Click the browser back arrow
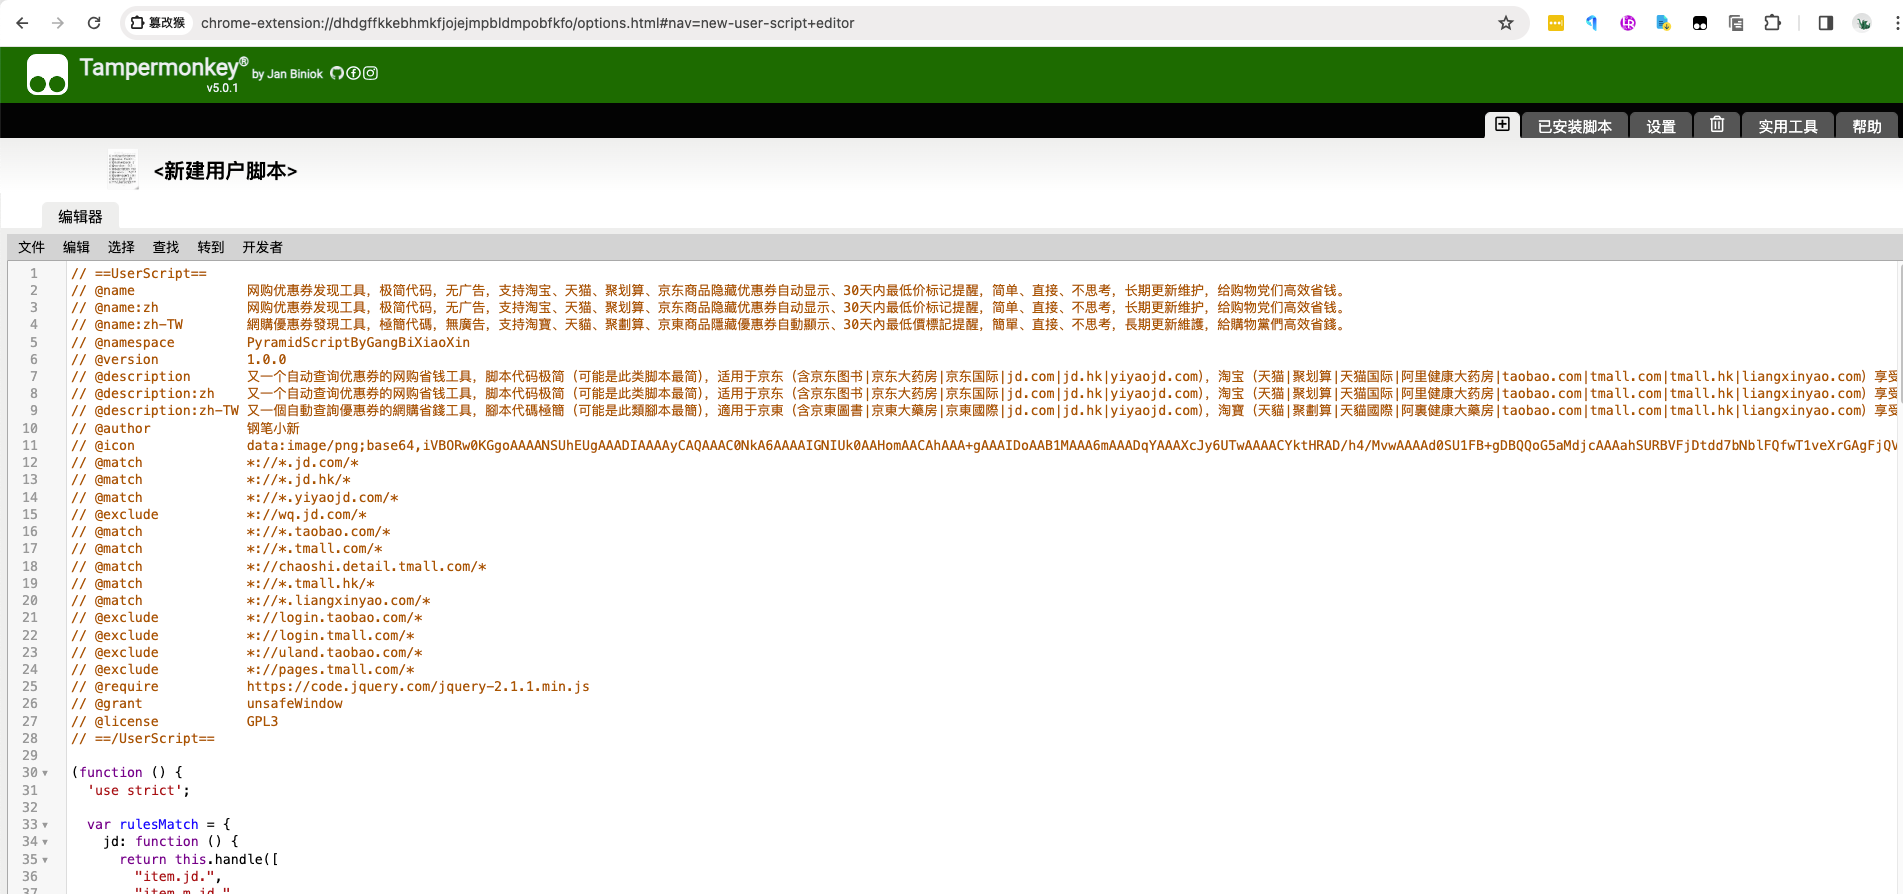The width and height of the screenshot is (1903, 894). (x=22, y=23)
